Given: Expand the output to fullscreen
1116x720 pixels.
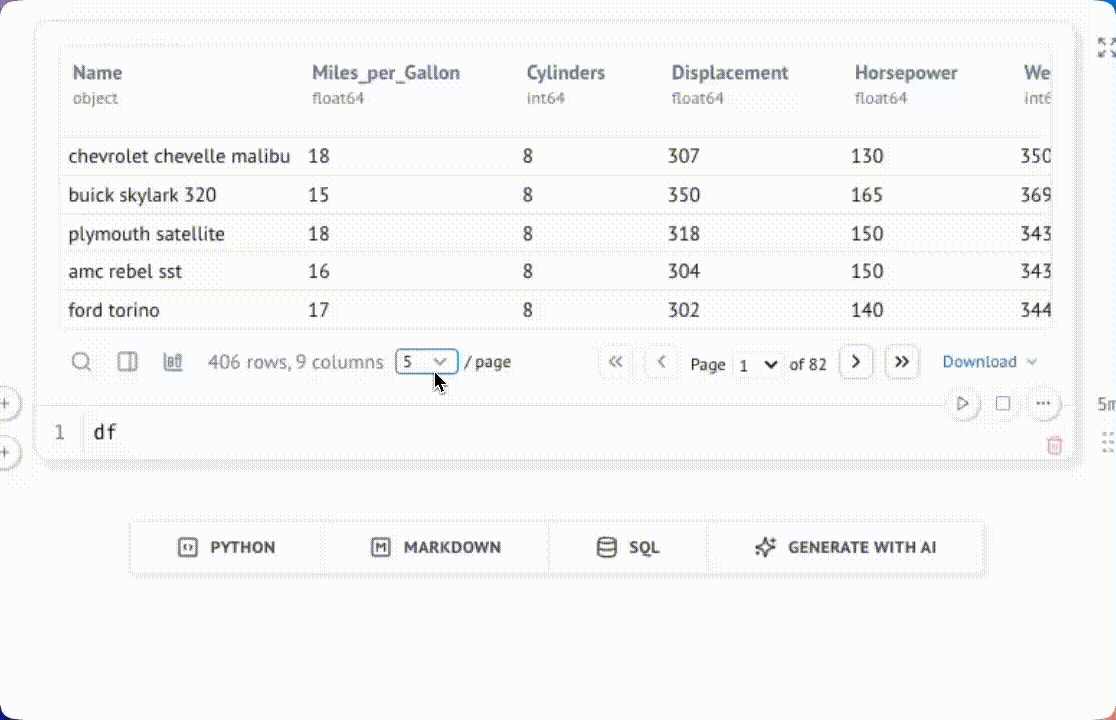Looking at the screenshot, I should (x=1106, y=48).
